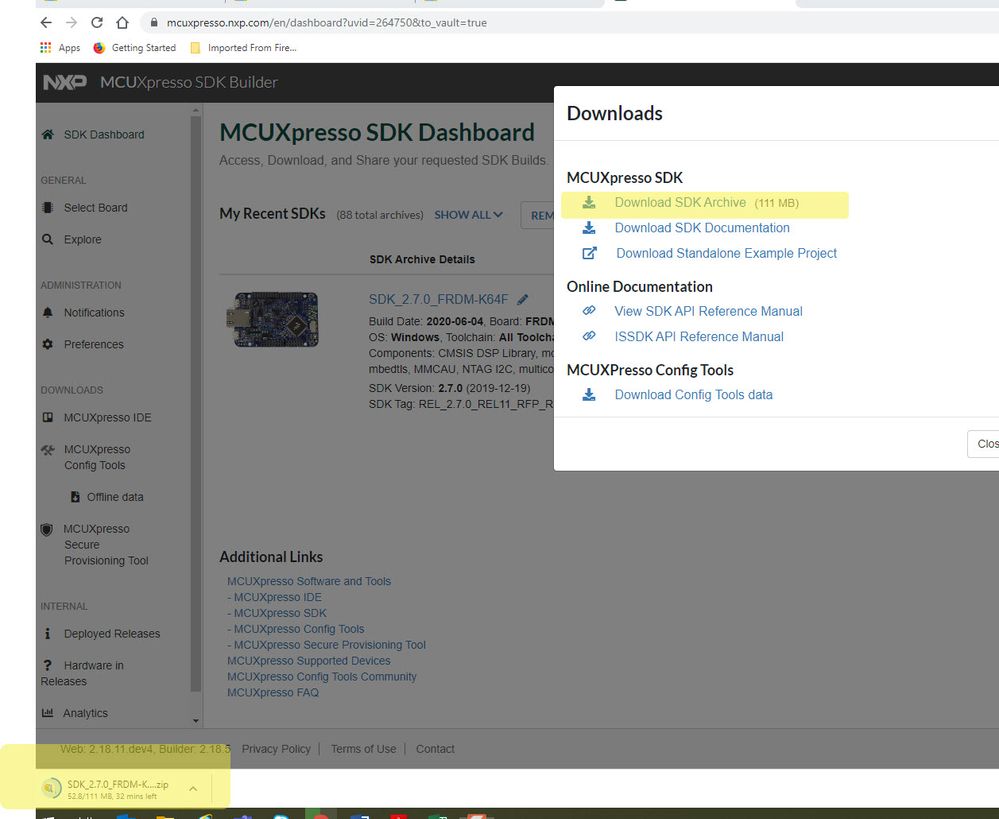This screenshot has height=819, width=999.
Task: Click the Deployed Releases info icon
Action: 47,634
